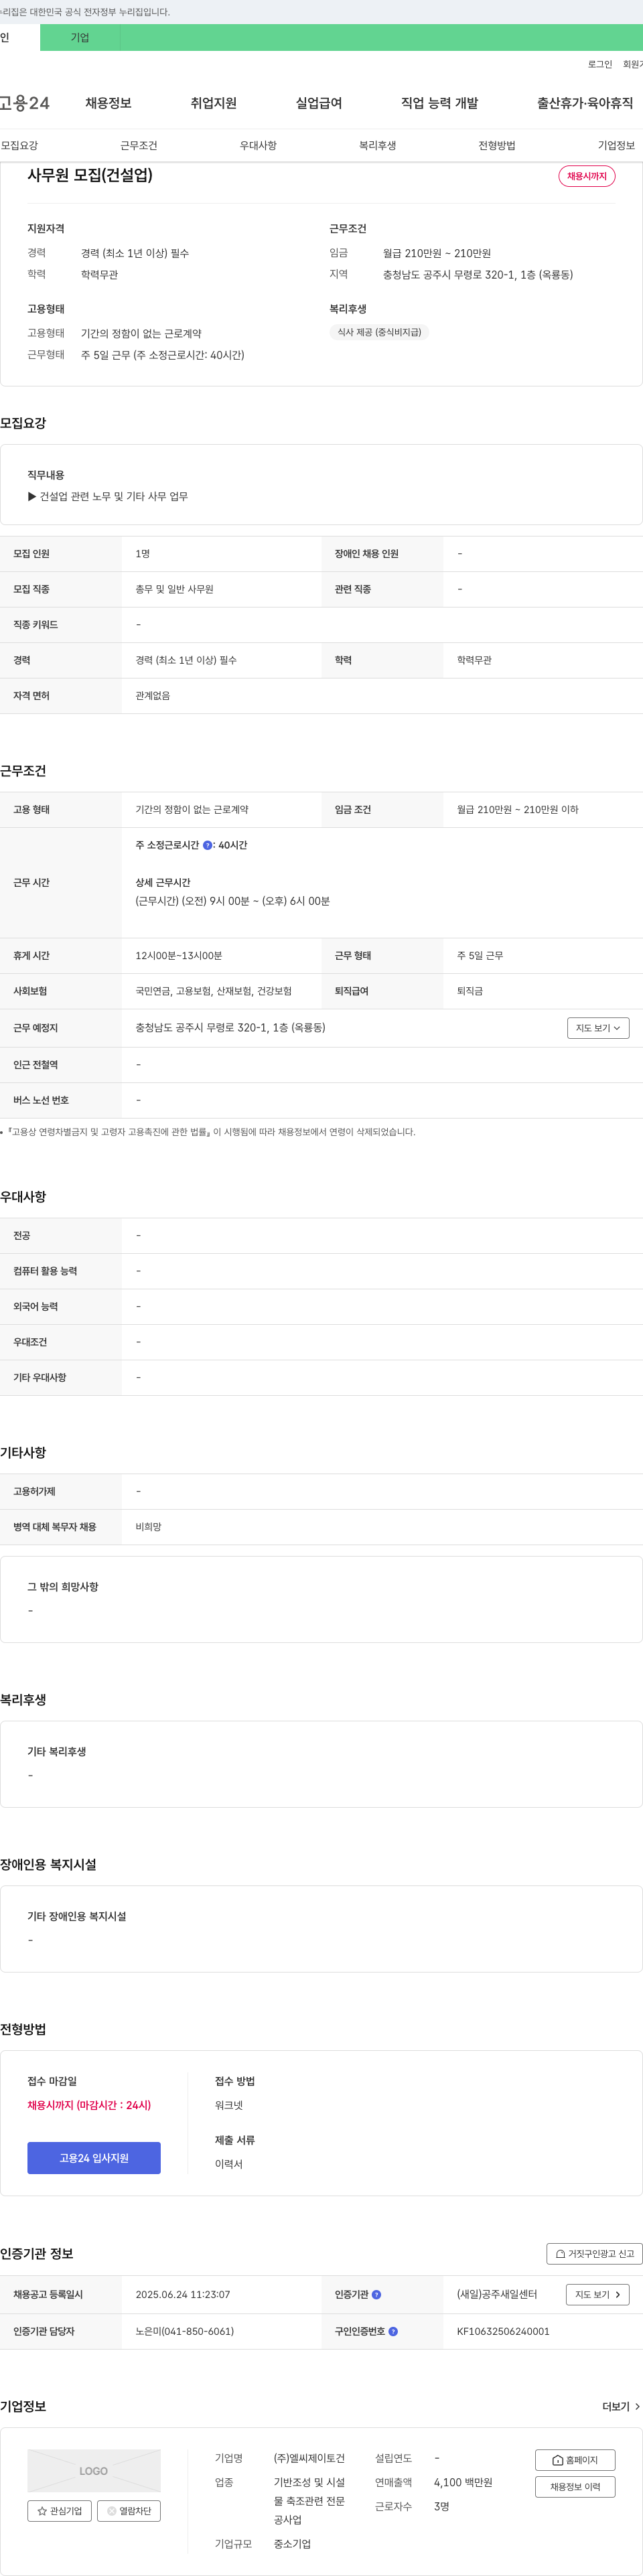The width and height of the screenshot is (643, 2576).
Task: Click the 주 소정근로시간 help icon
Action: click(x=207, y=845)
